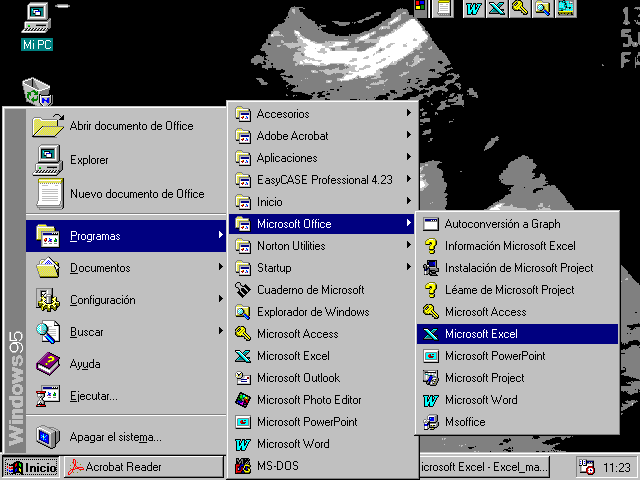The width and height of the screenshot is (640, 480).
Task: Run Instalación de Microsoft Project
Action: 518,268
